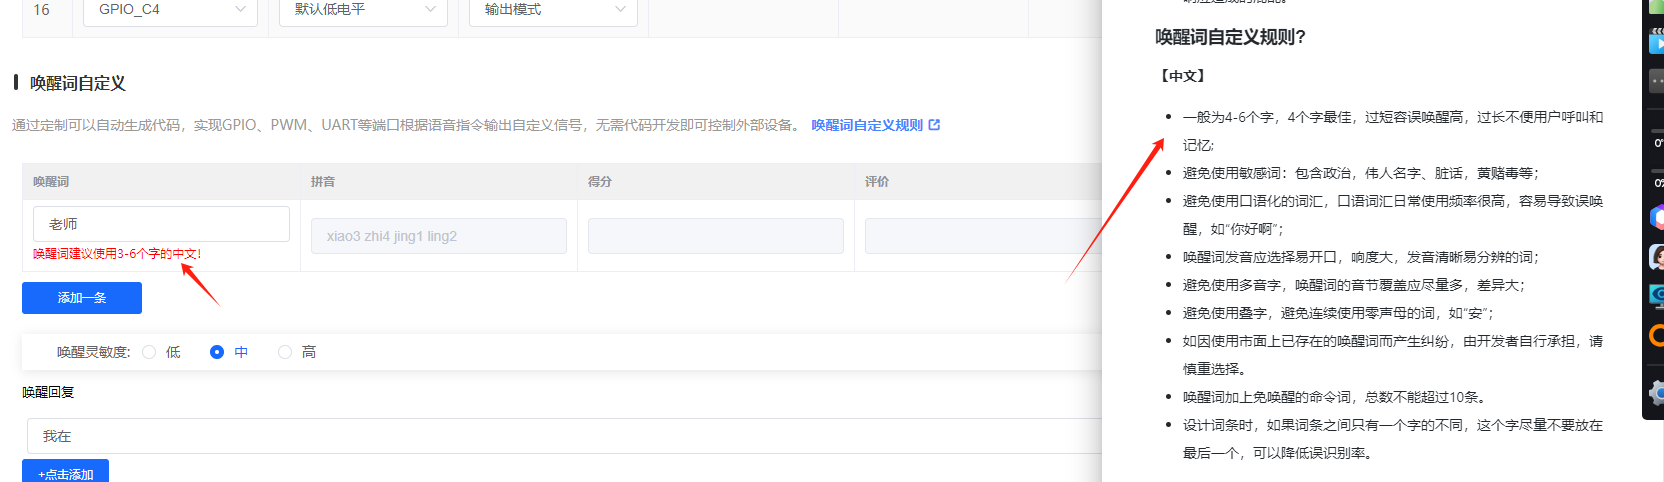Click the bullet starting 避免使用叠字
Screen dimensions: 1664x482
click(x=1338, y=313)
